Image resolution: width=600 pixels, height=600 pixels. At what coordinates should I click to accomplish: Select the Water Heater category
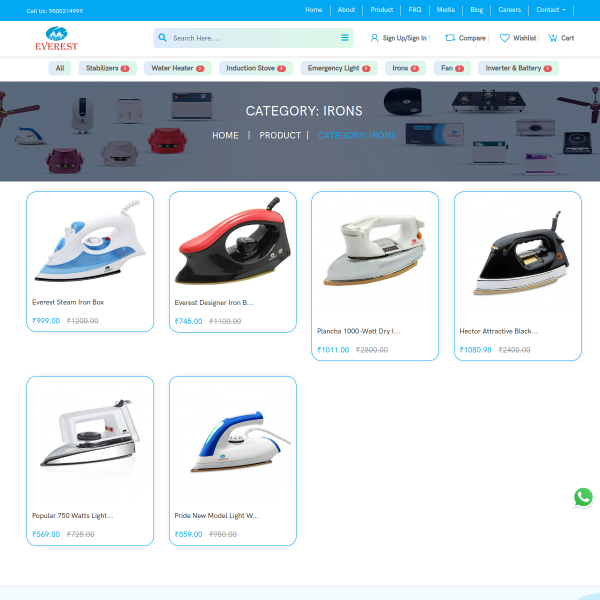pyautogui.click(x=178, y=68)
